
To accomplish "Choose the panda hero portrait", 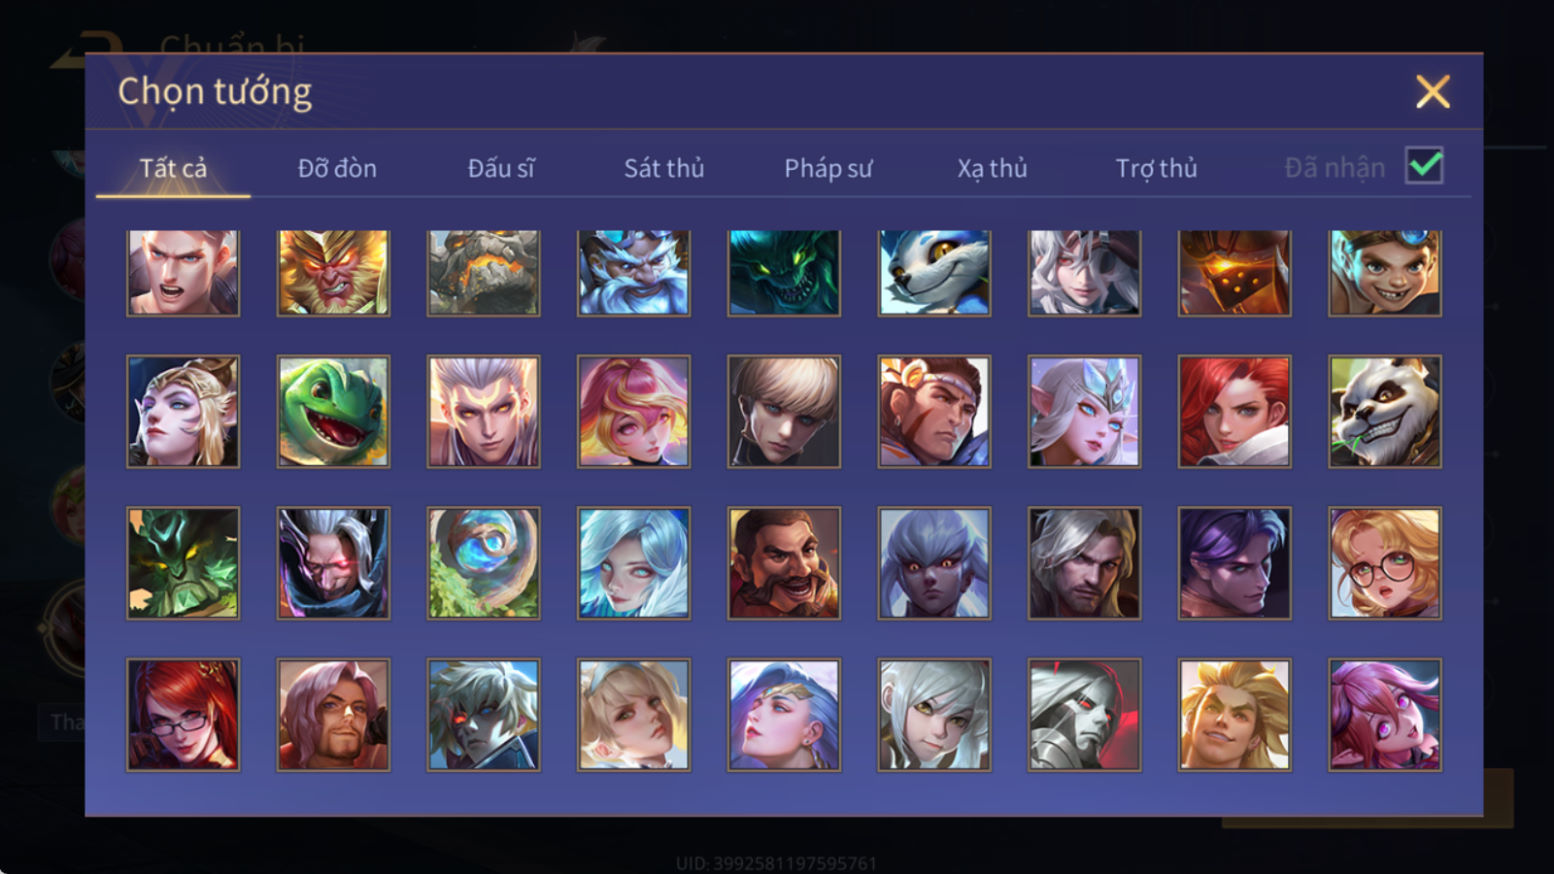I will pyautogui.click(x=1385, y=411).
